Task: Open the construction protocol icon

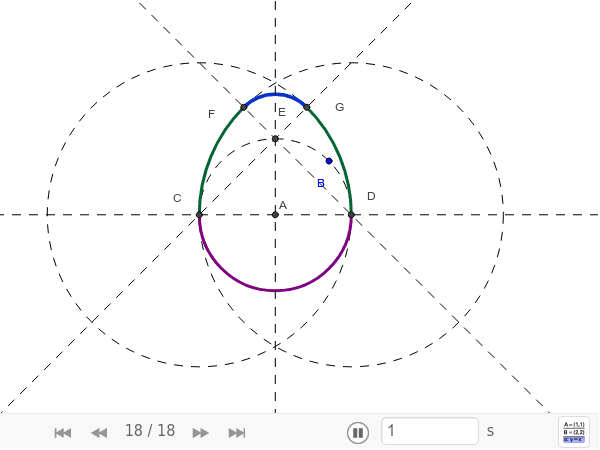Action: [574, 432]
